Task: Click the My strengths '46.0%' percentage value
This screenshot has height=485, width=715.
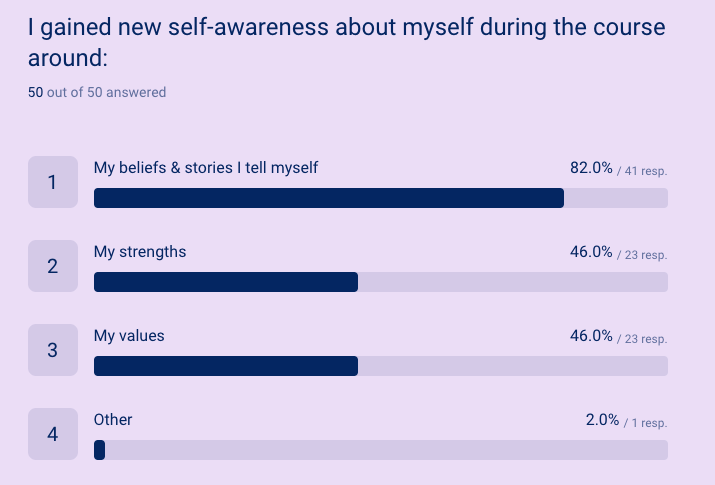Action: tap(591, 252)
